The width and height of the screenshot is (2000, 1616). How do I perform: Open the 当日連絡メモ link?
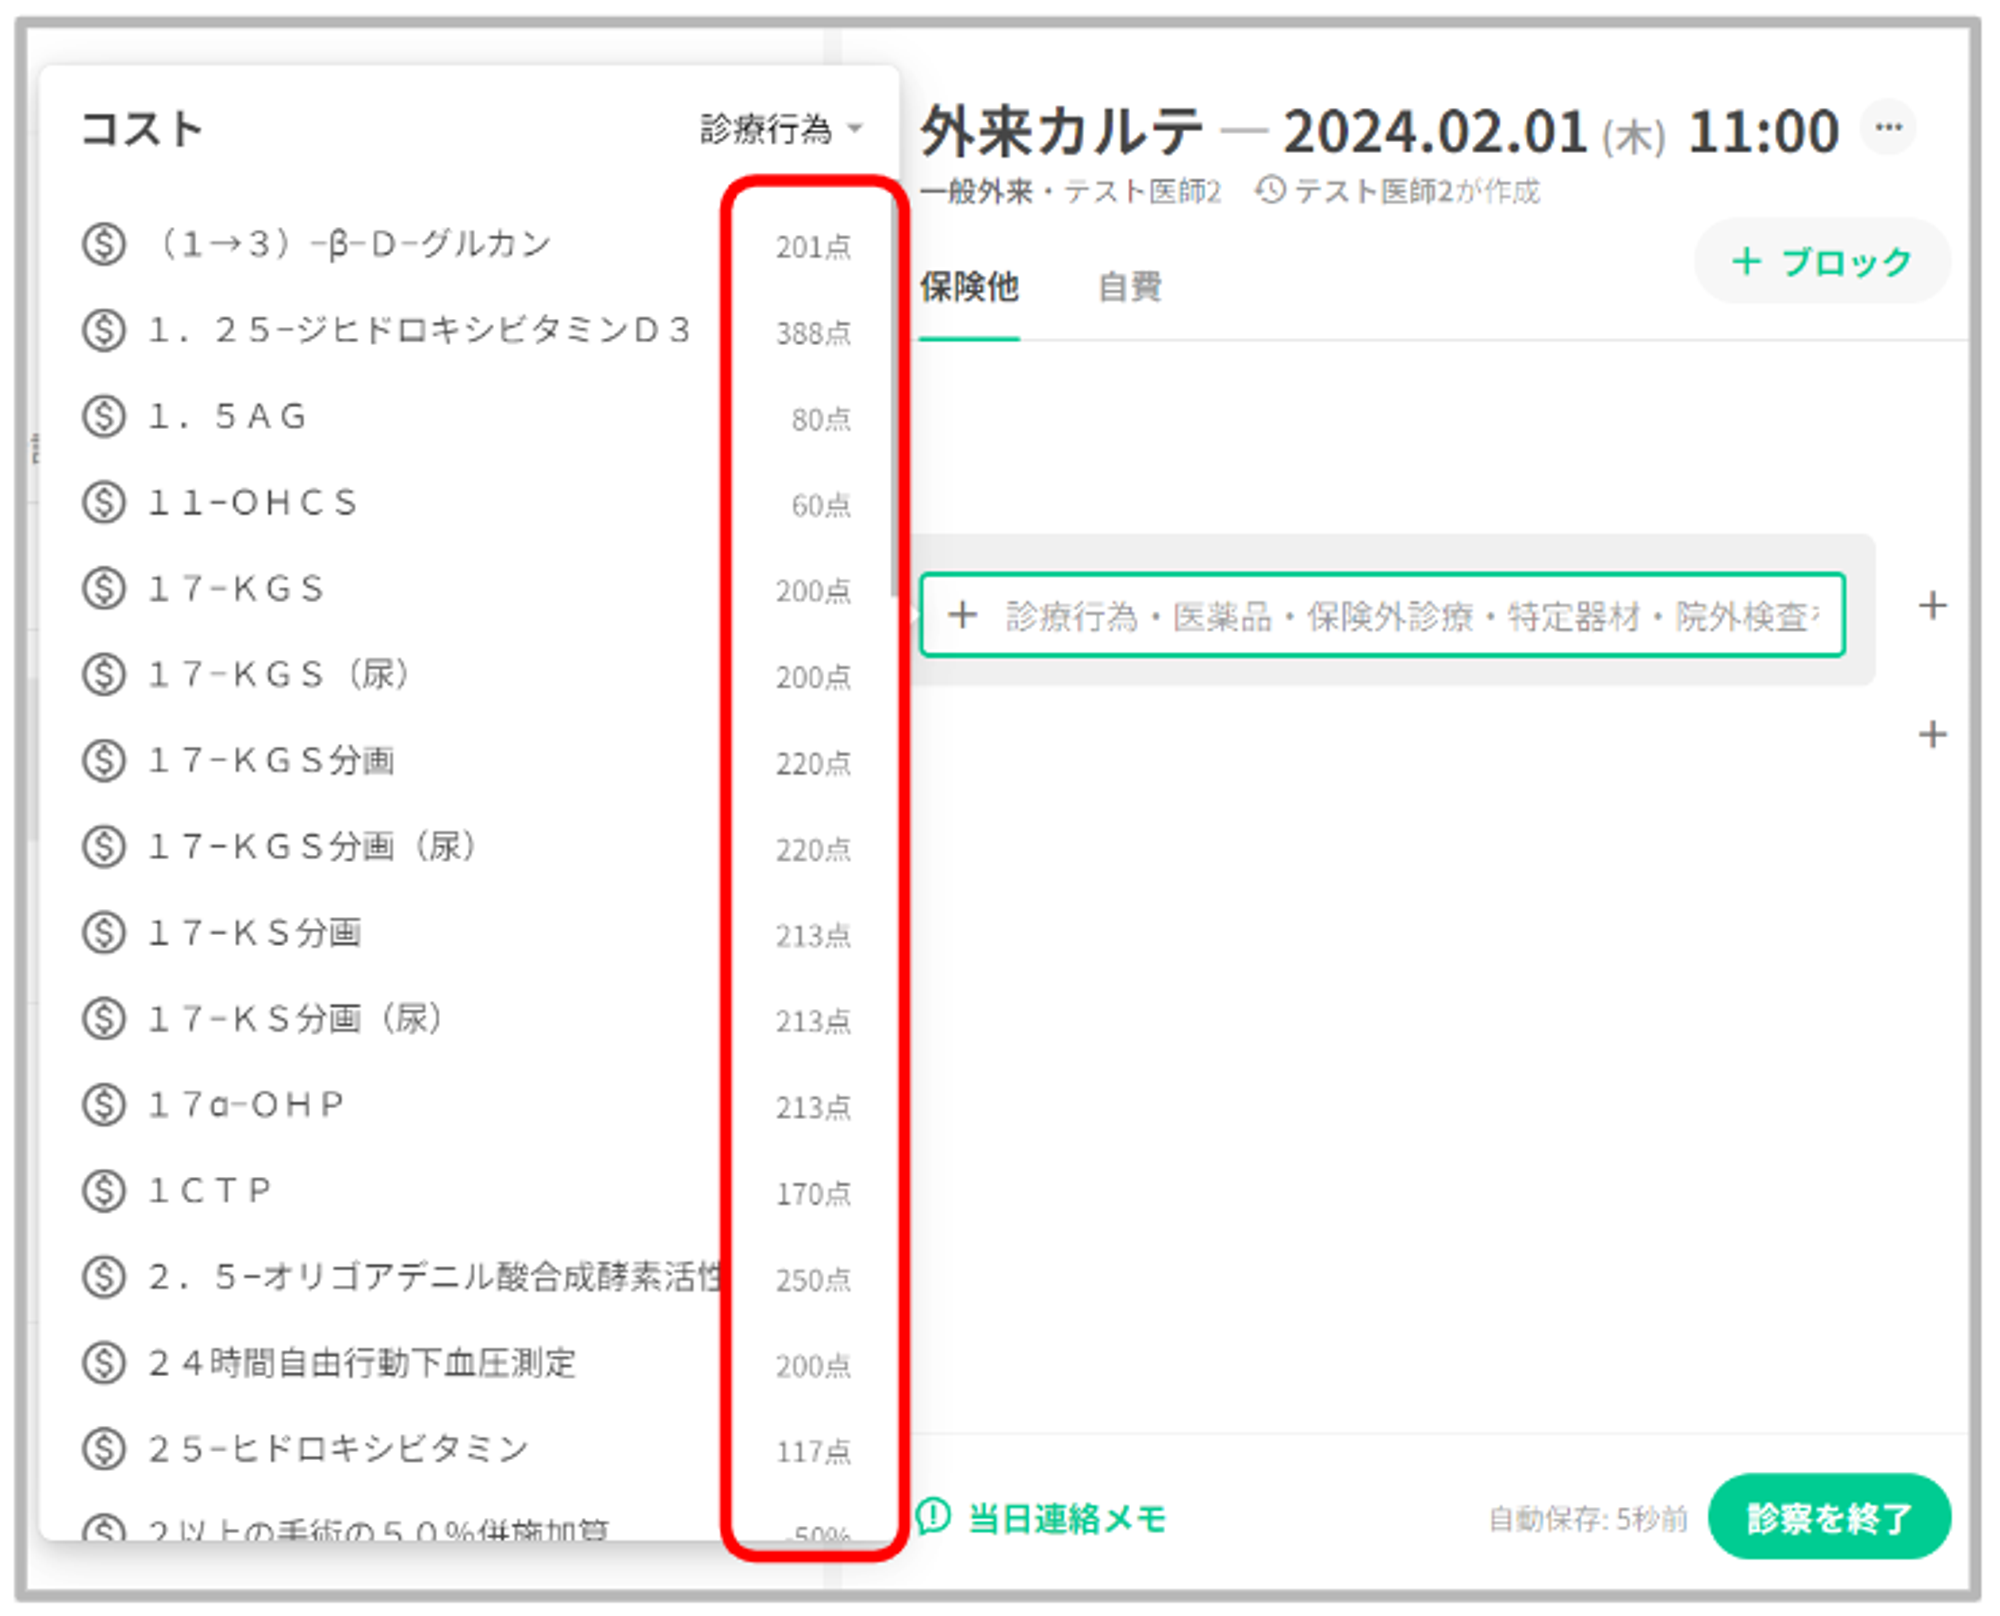[x=1066, y=1519]
